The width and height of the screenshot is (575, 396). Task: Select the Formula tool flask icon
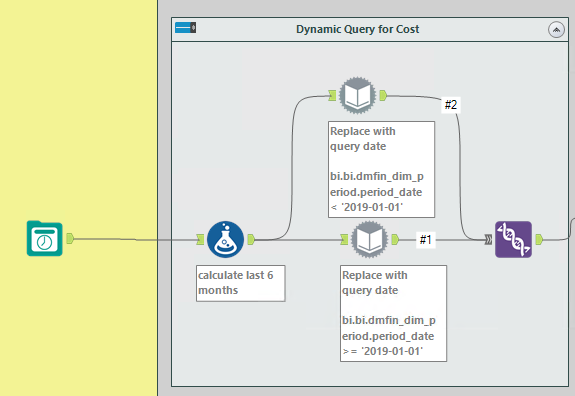pyautogui.click(x=225, y=239)
